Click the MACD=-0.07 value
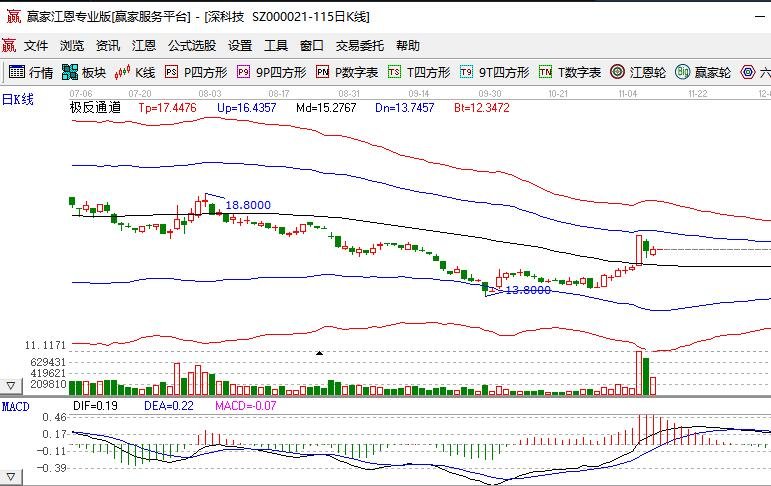Image resolution: width=771 pixels, height=486 pixels. pyautogui.click(x=246, y=406)
